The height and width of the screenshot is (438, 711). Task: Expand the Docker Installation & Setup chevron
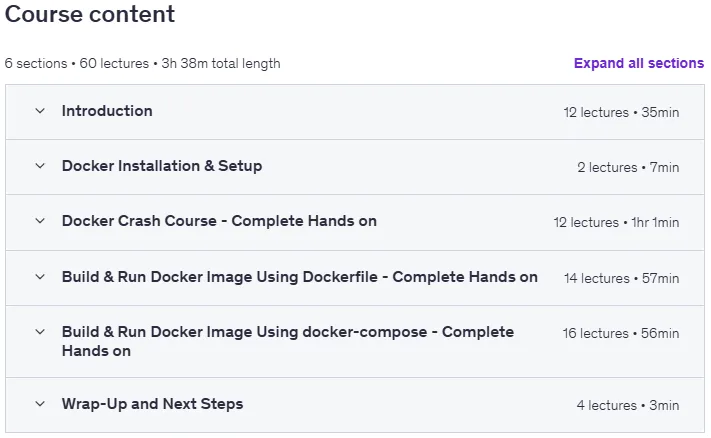tap(40, 166)
